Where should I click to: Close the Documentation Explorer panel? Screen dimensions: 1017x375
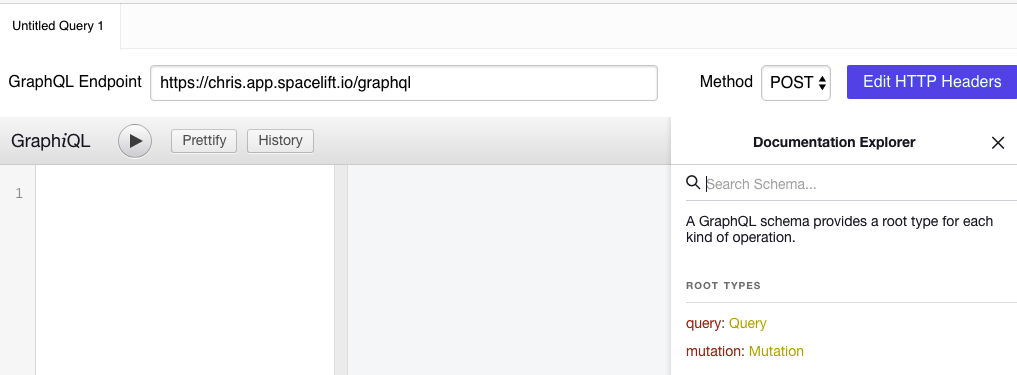(998, 143)
